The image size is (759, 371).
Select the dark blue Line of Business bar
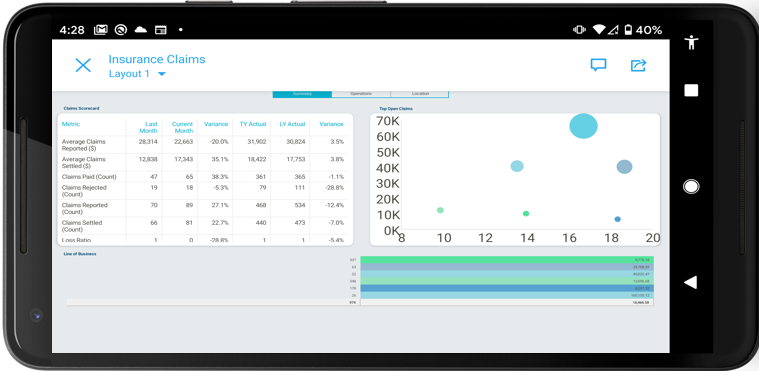tap(507, 288)
